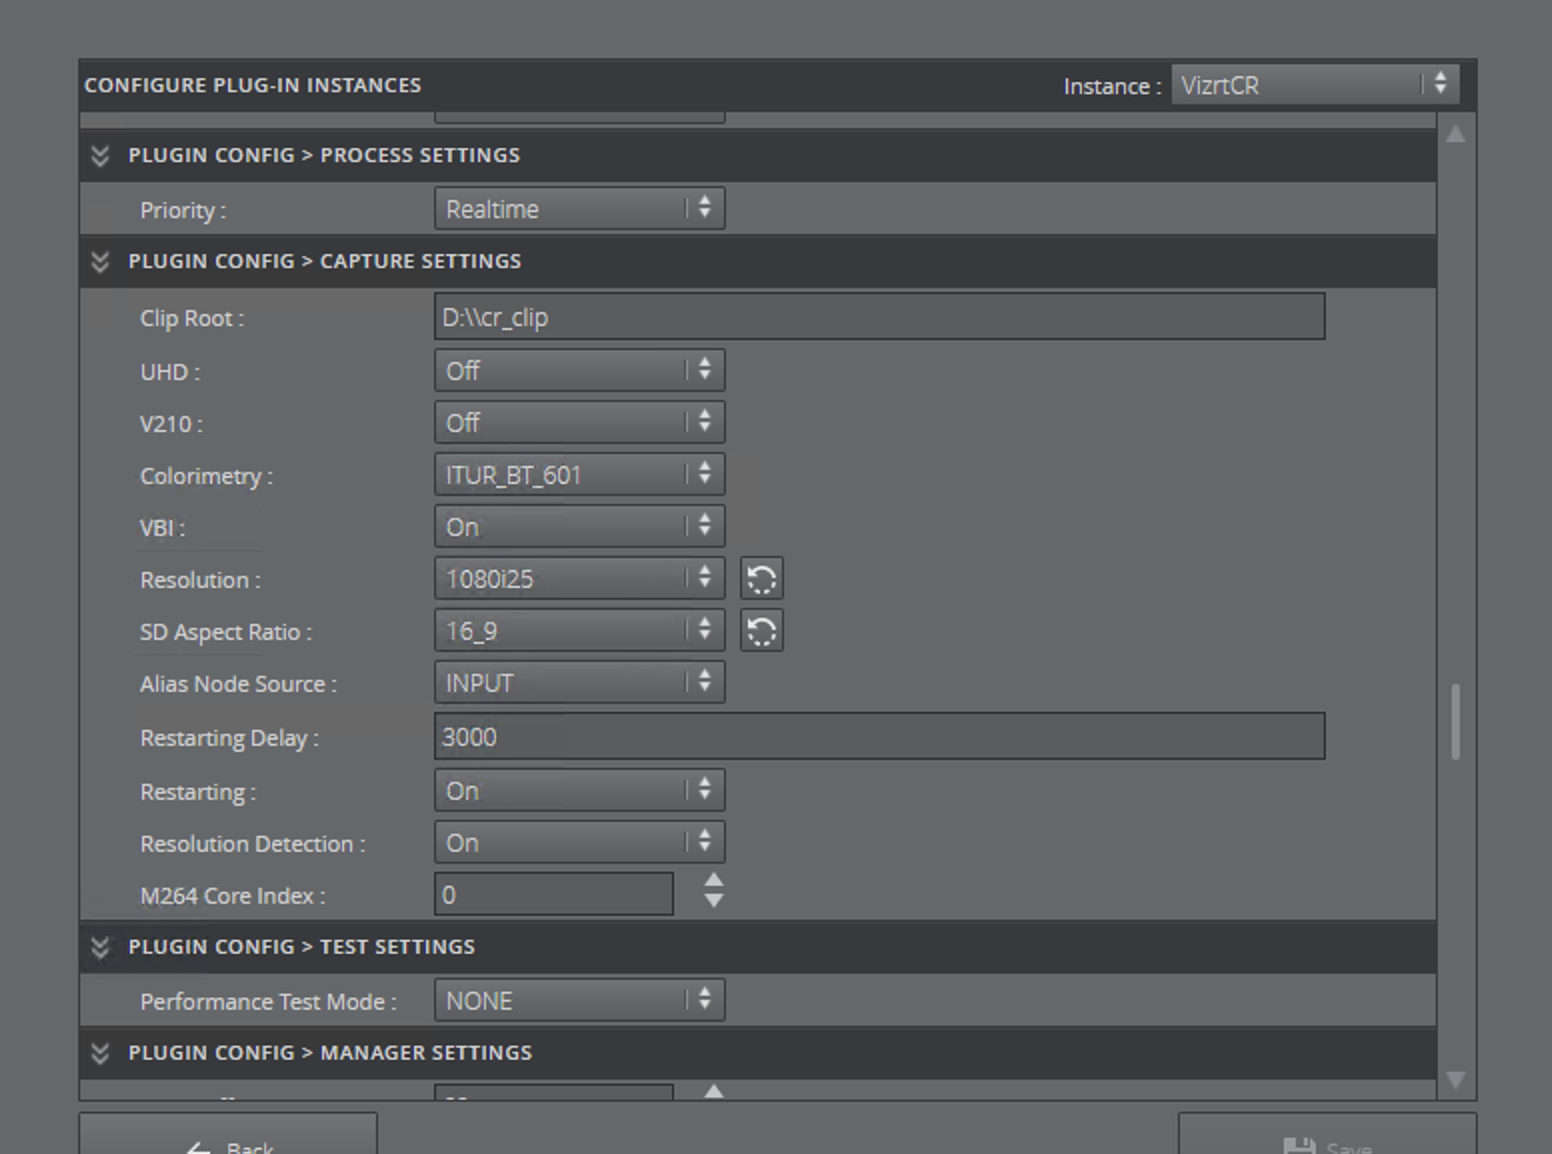
Task: Toggle the Resolution Detection setting
Action: tap(579, 843)
